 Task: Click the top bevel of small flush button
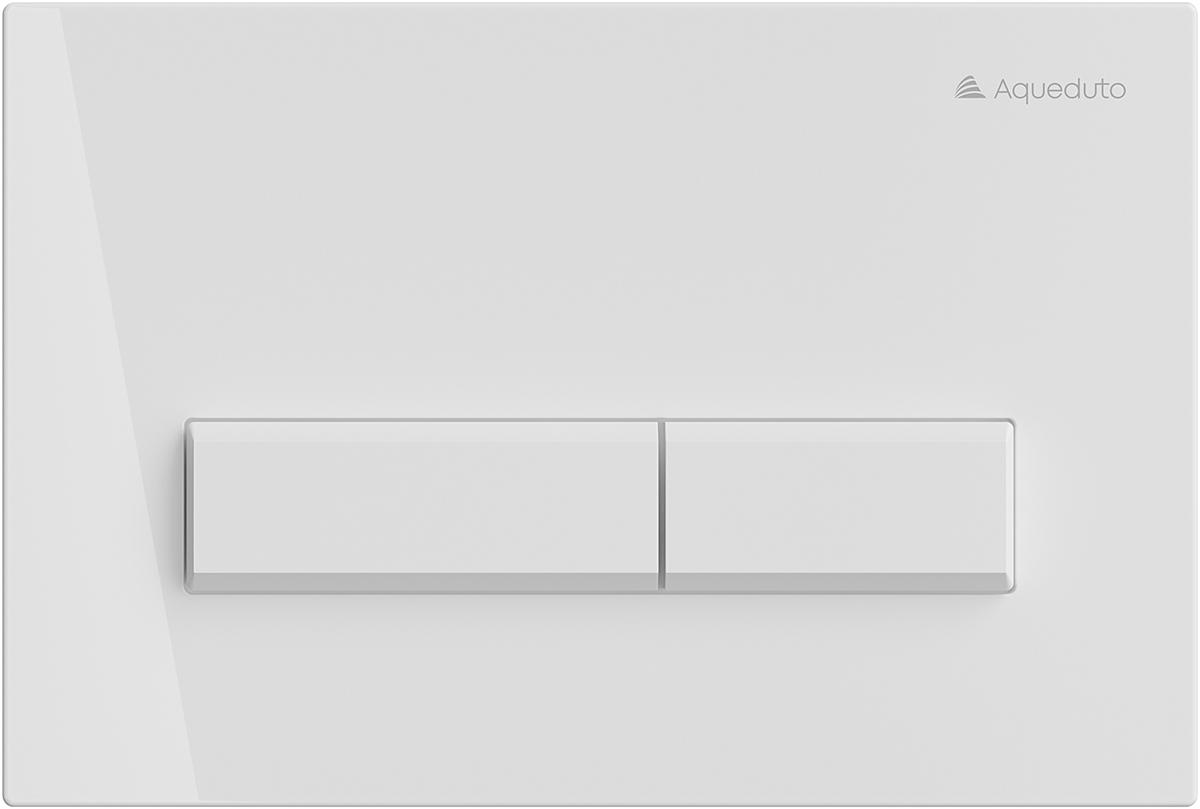[x=839, y=432]
